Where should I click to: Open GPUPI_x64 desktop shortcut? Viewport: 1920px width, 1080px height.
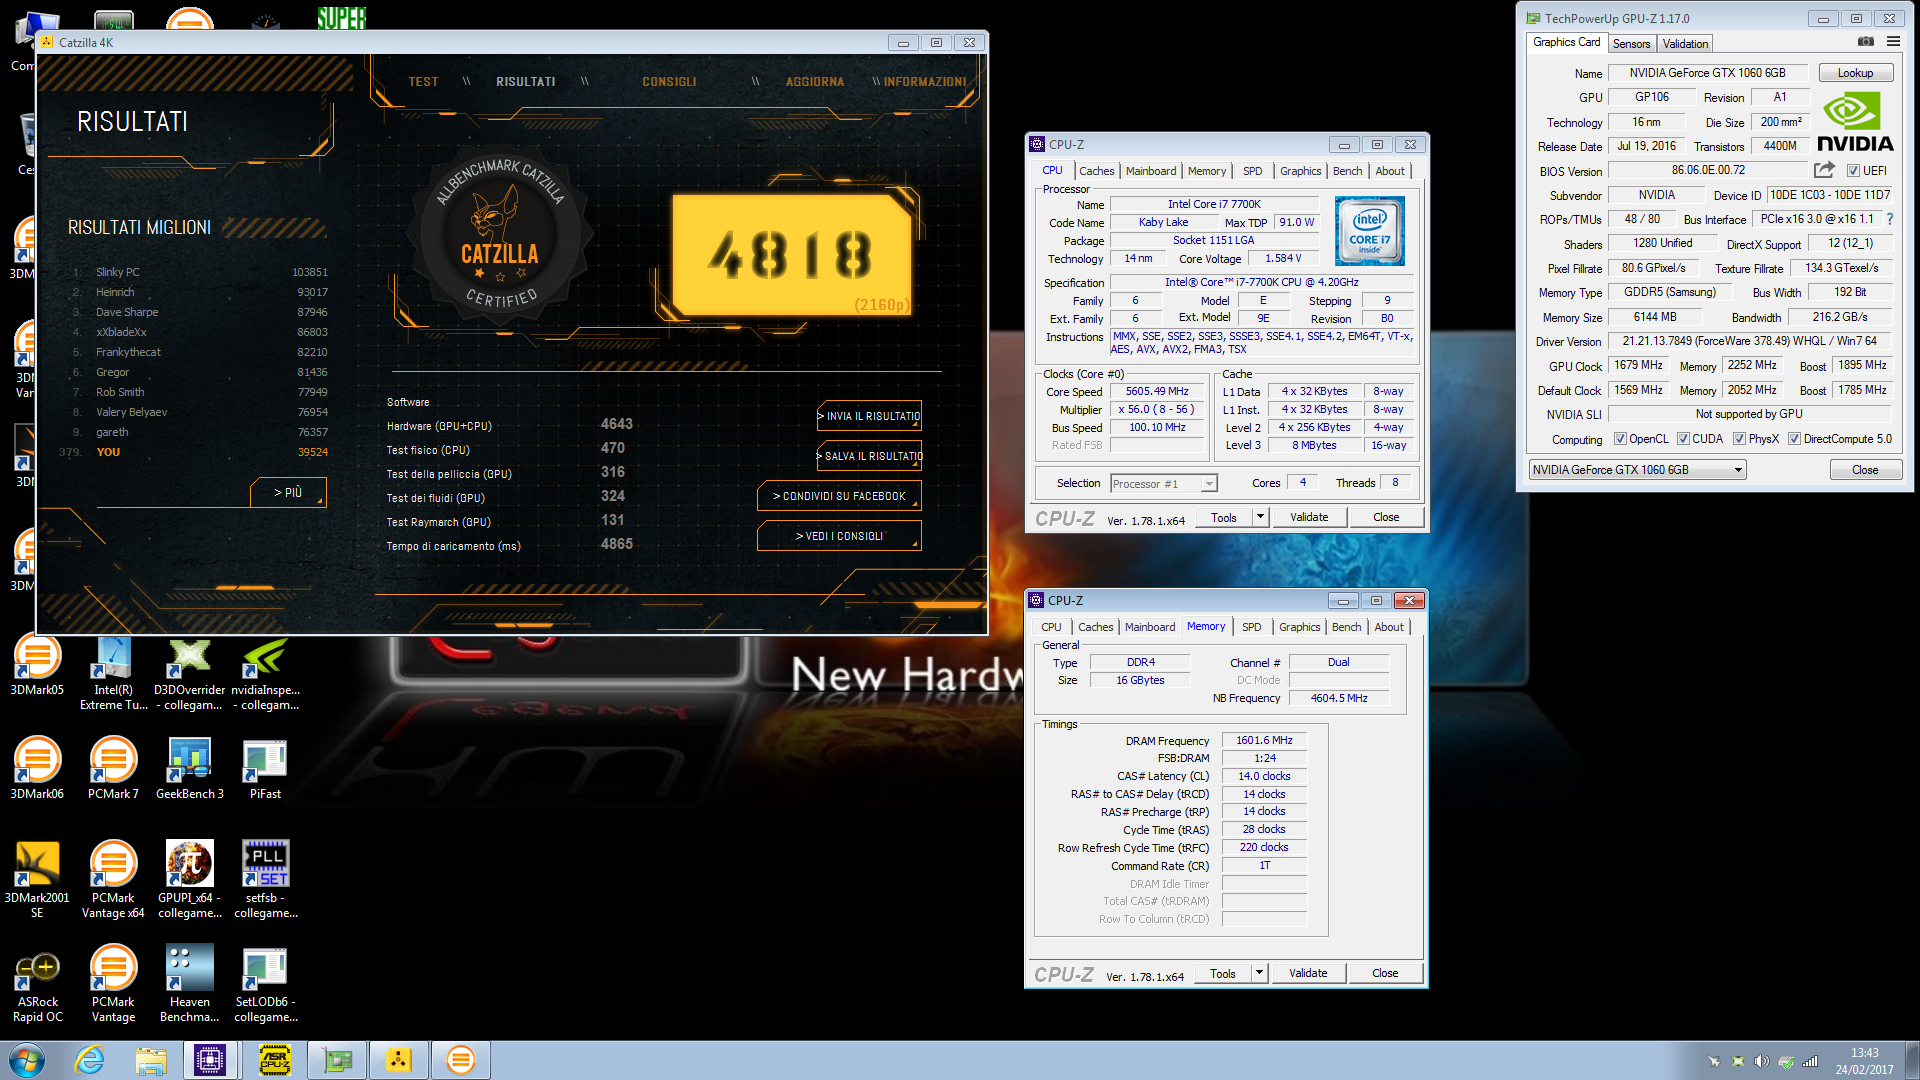click(189, 879)
